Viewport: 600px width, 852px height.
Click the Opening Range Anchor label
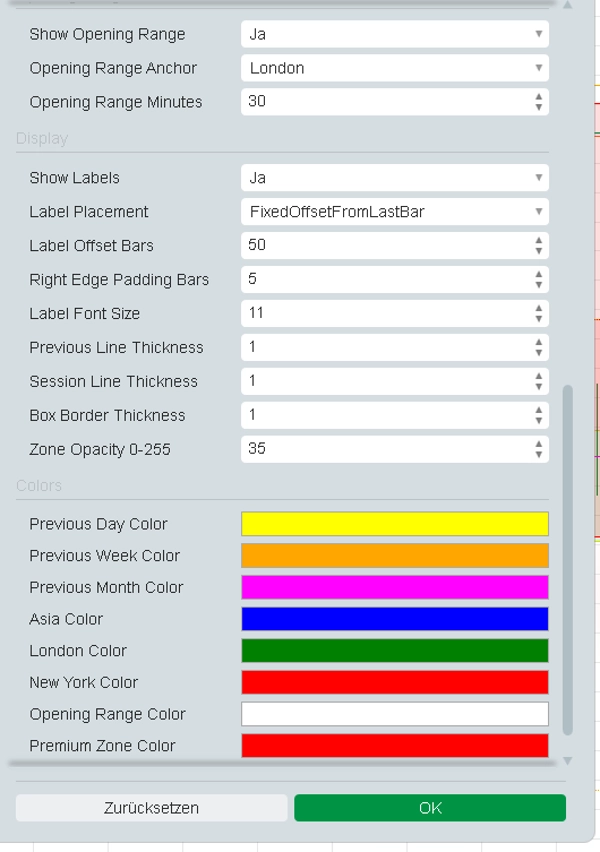[113, 68]
